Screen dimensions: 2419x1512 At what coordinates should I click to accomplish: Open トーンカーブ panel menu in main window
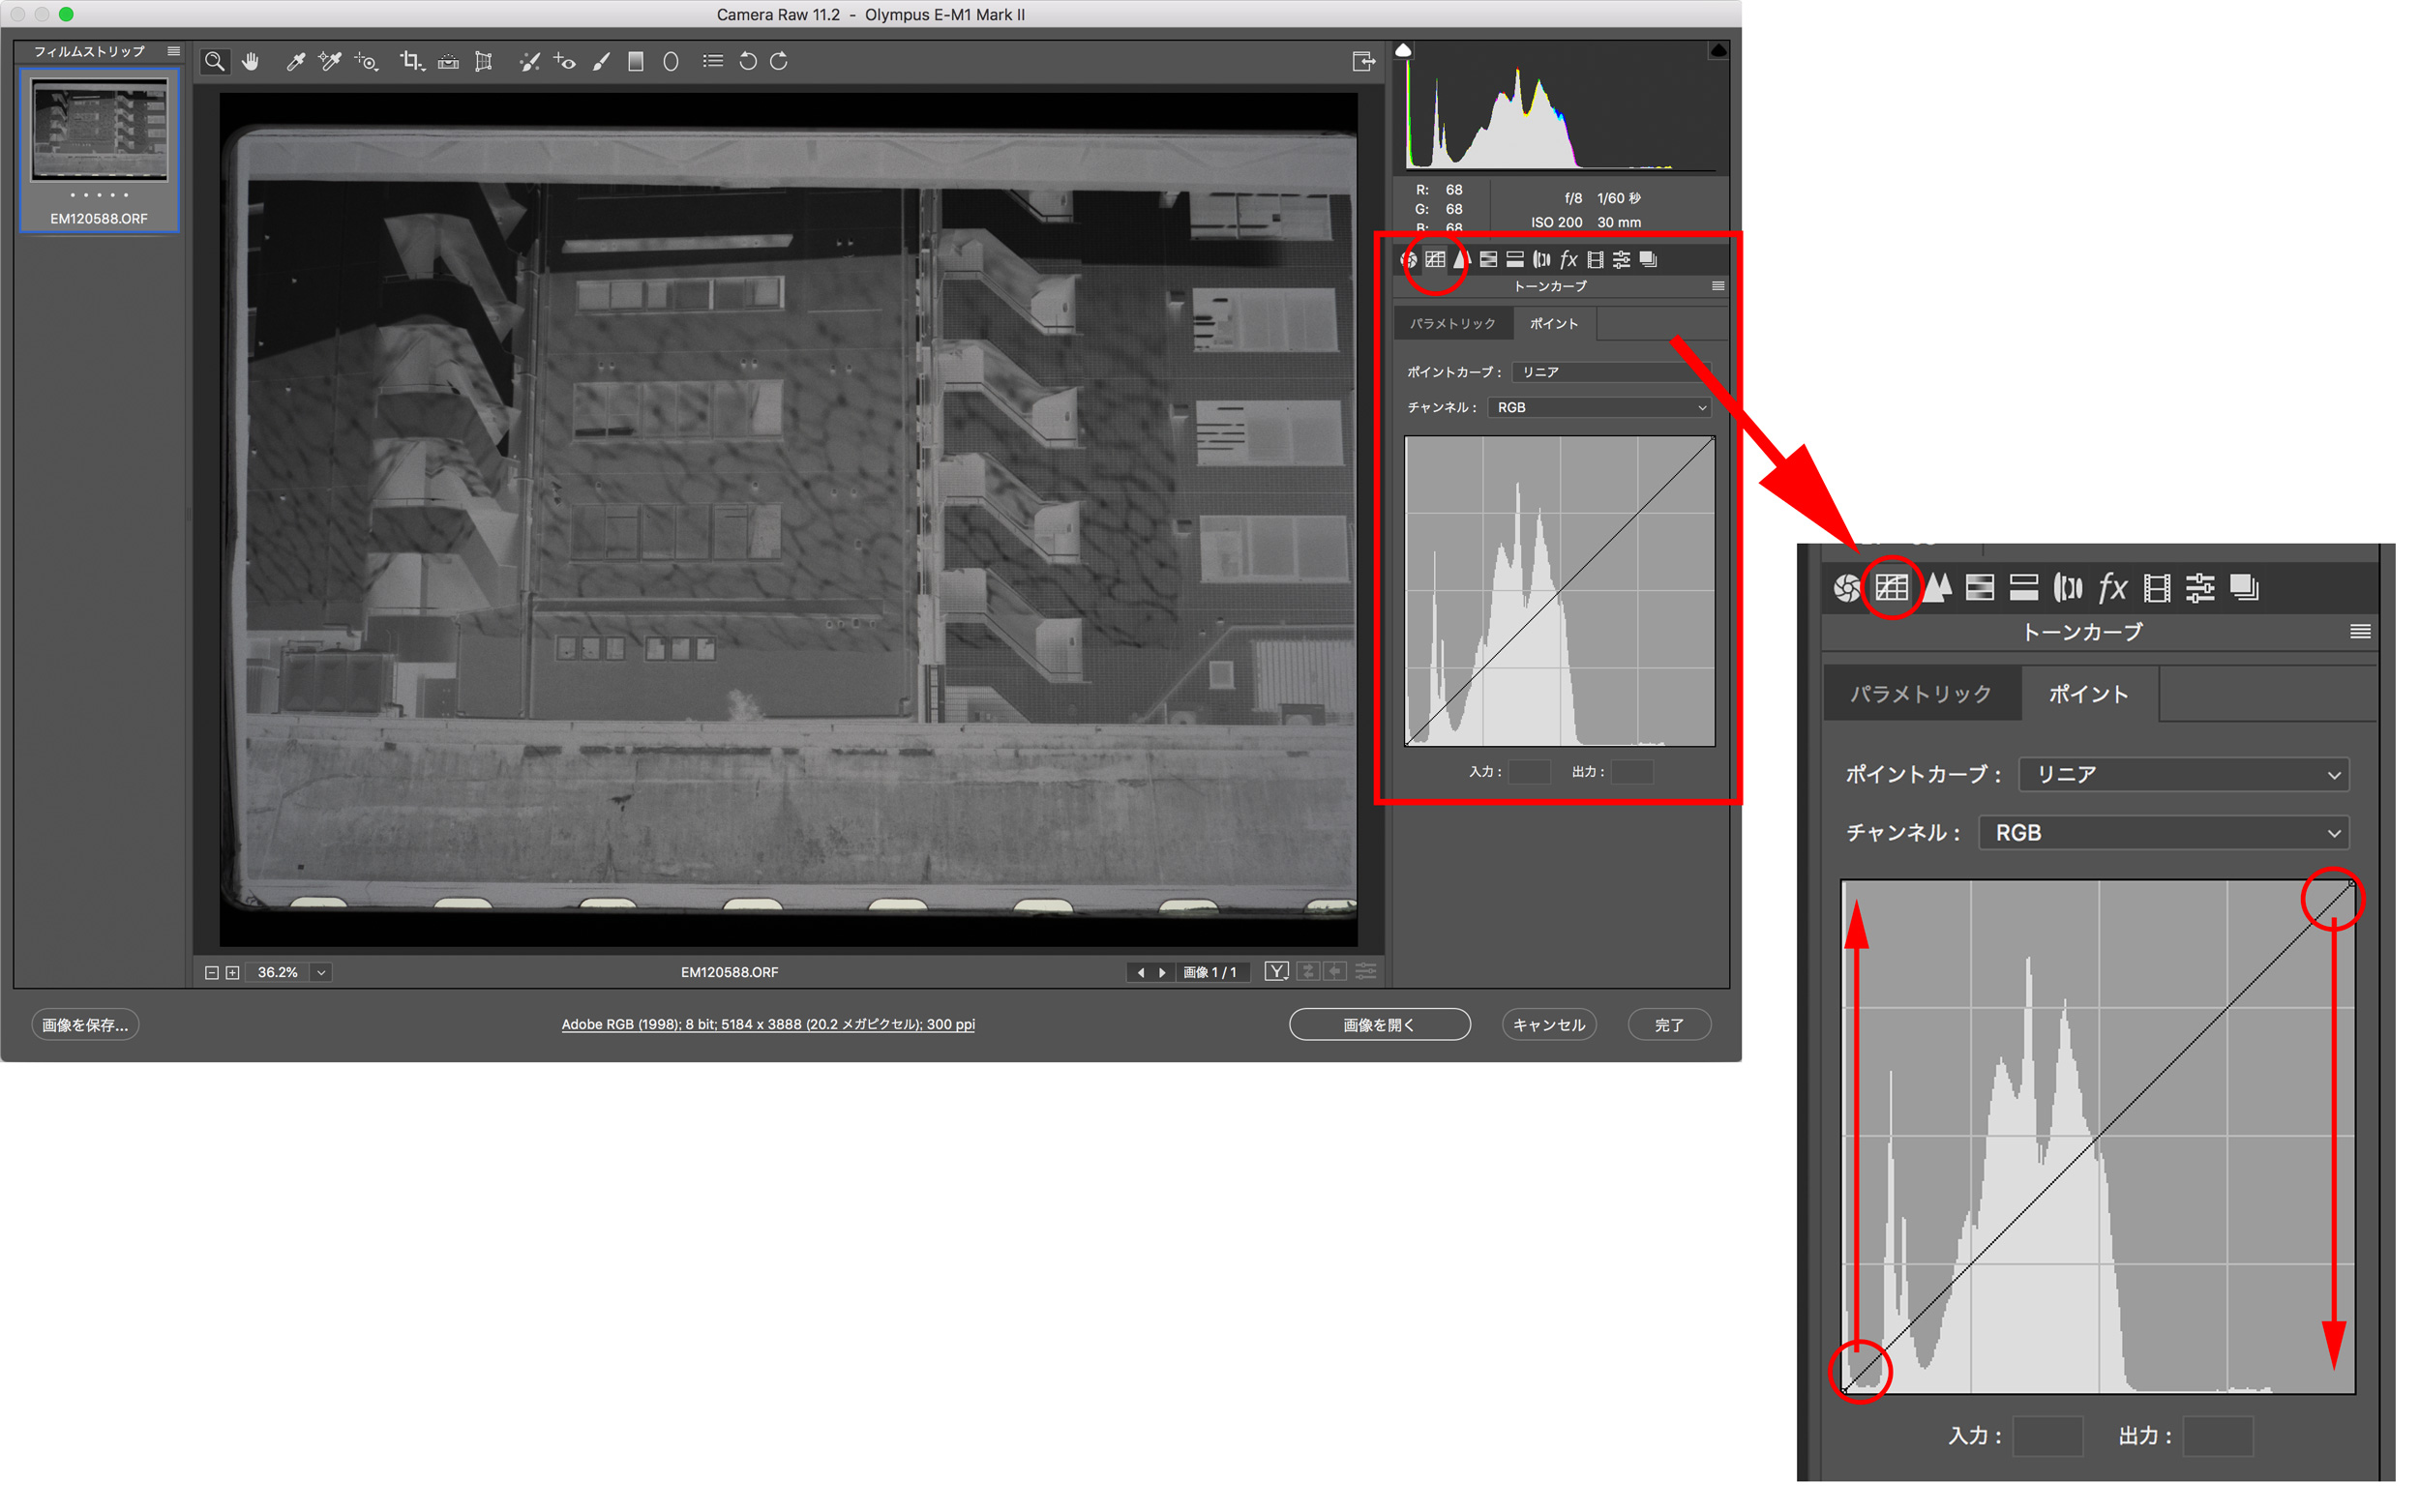pos(1718,287)
